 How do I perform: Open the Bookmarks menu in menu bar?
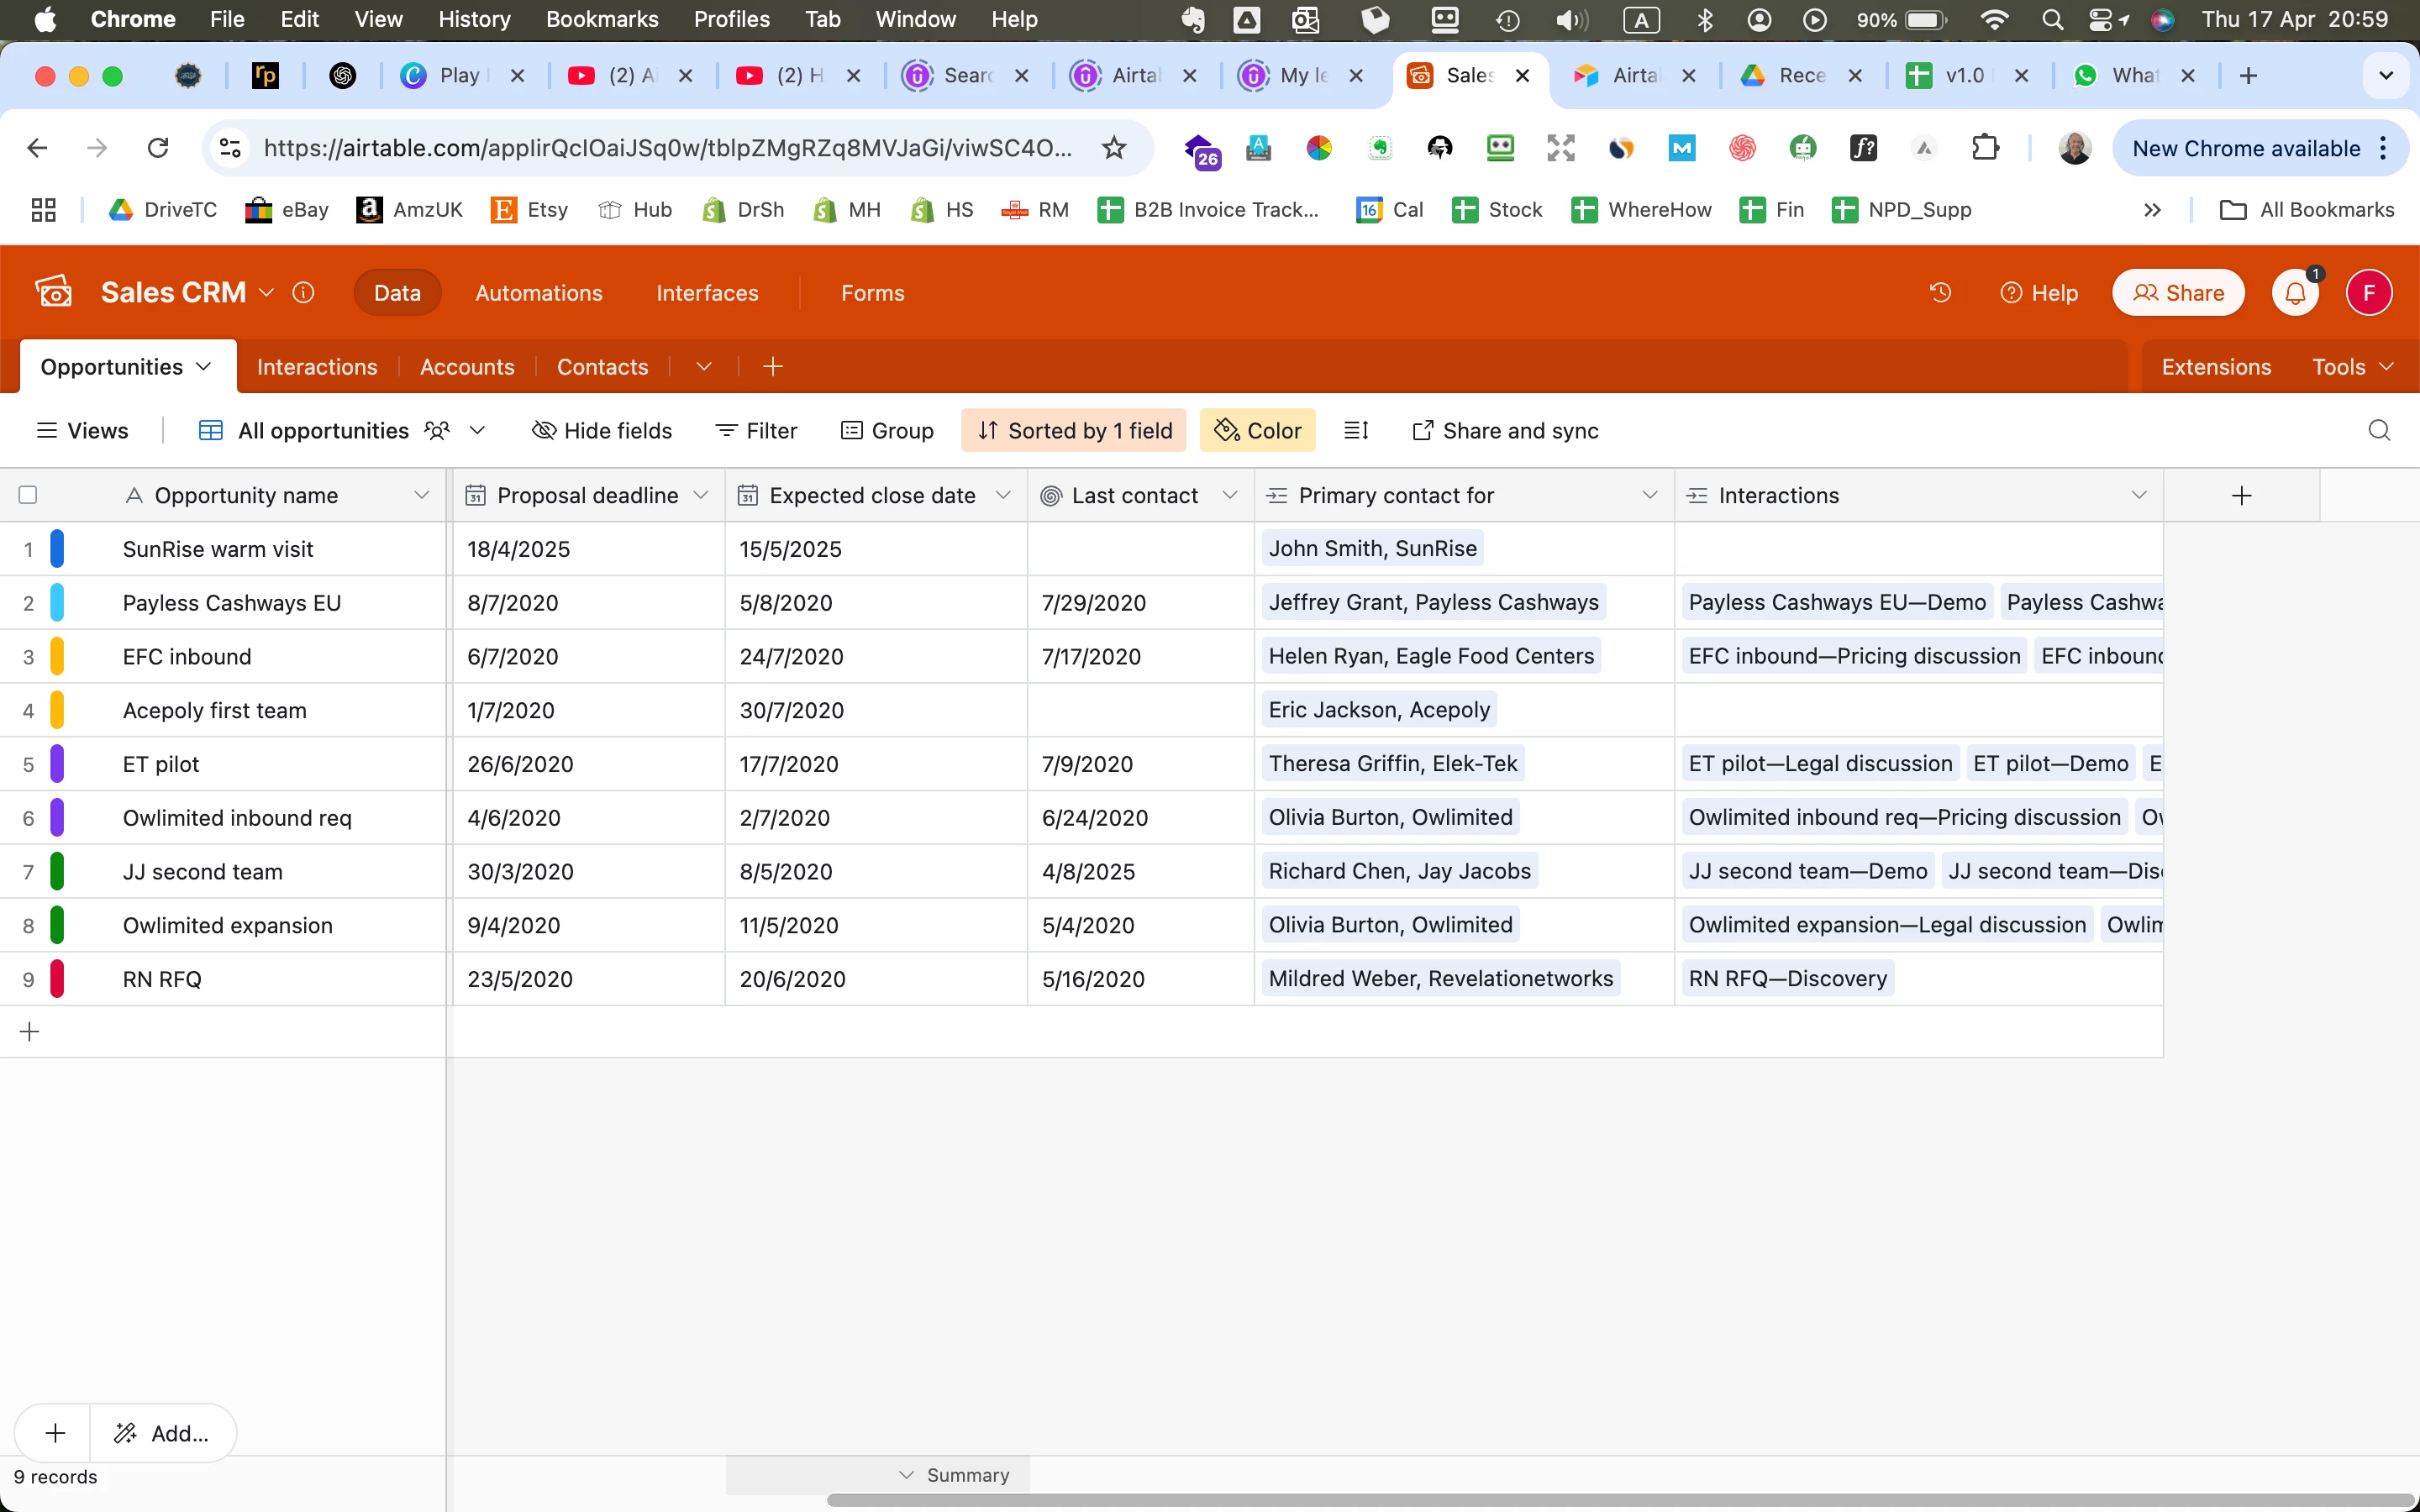601,20
